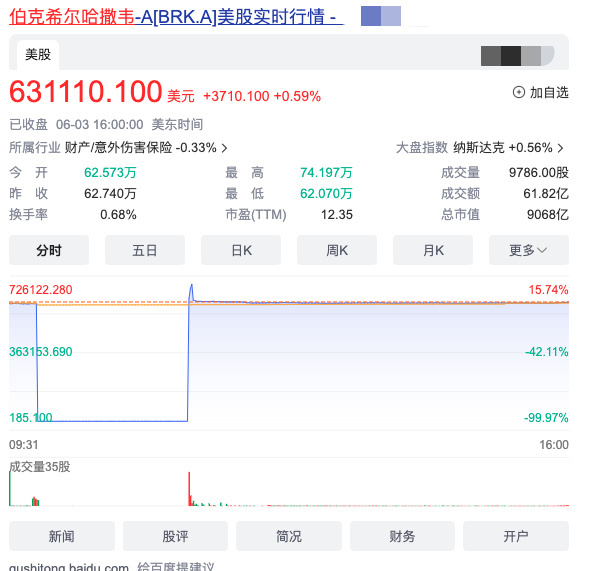
Task: Switch chart to 分时 view
Action: (49, 250)
